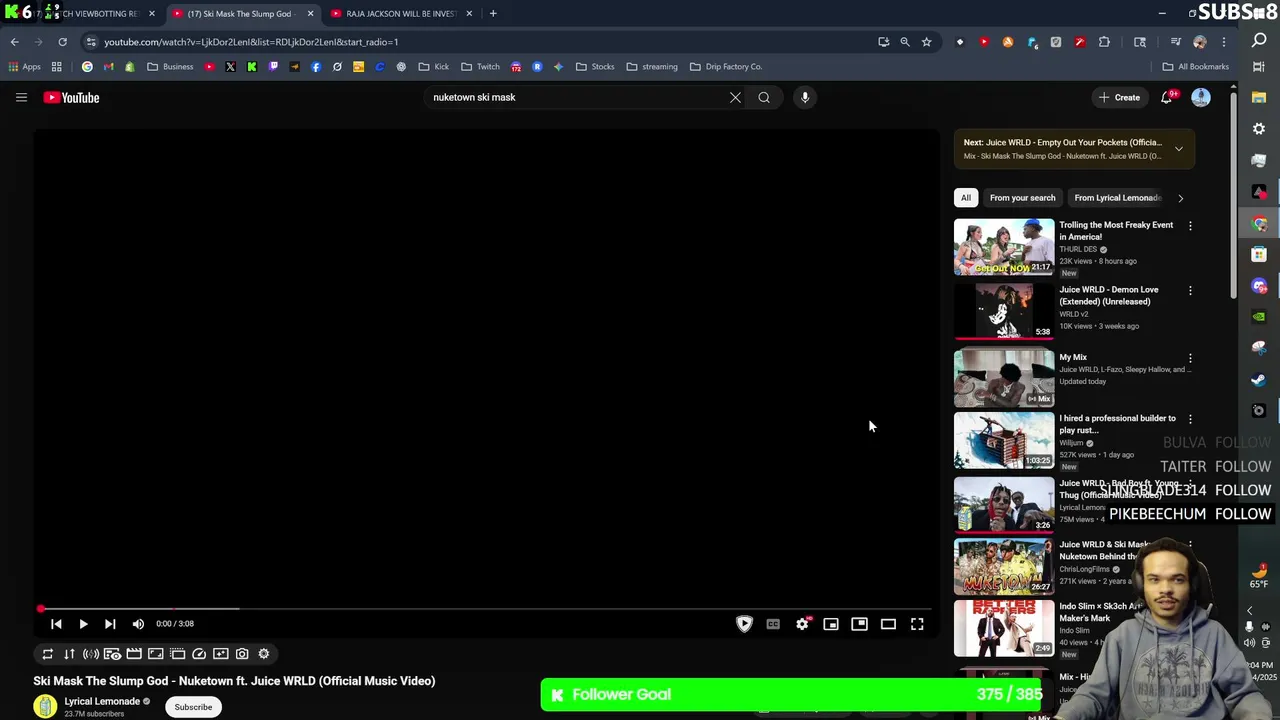Open the Kick bookmarks folder
Image resolution: width=1280 pixels, height=720 pixels.
pos(434,67)
